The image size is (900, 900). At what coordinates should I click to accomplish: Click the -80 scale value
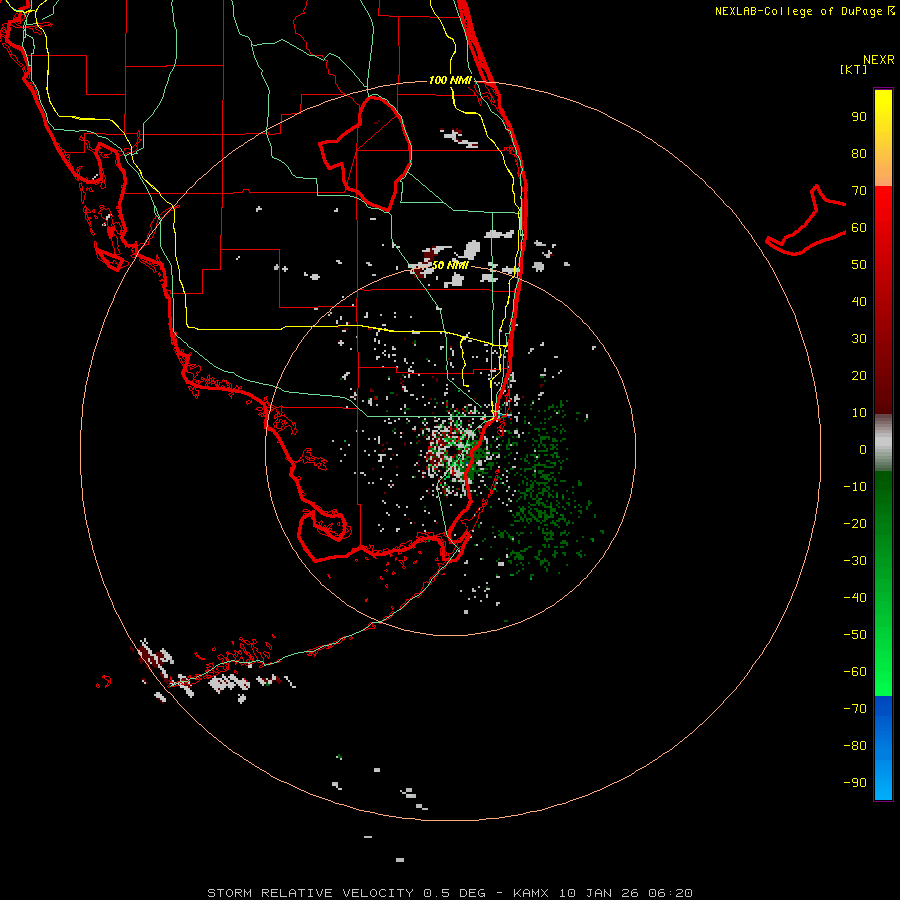click(855, 746)
